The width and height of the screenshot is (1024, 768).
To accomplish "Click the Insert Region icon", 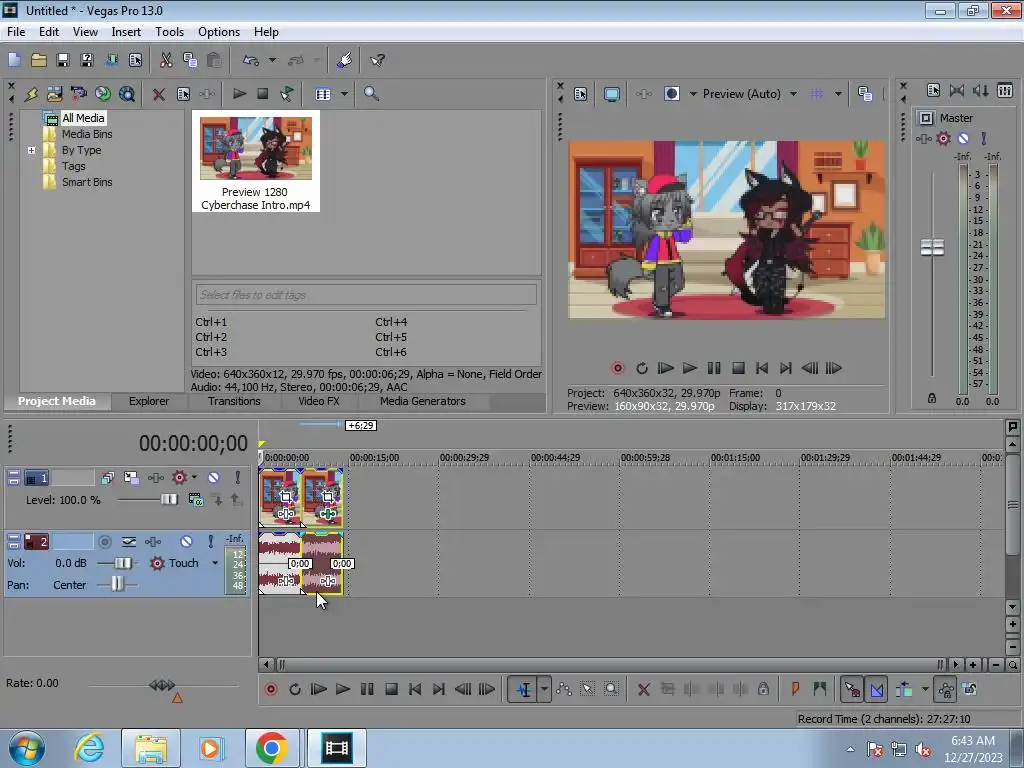I will point(820,689).
